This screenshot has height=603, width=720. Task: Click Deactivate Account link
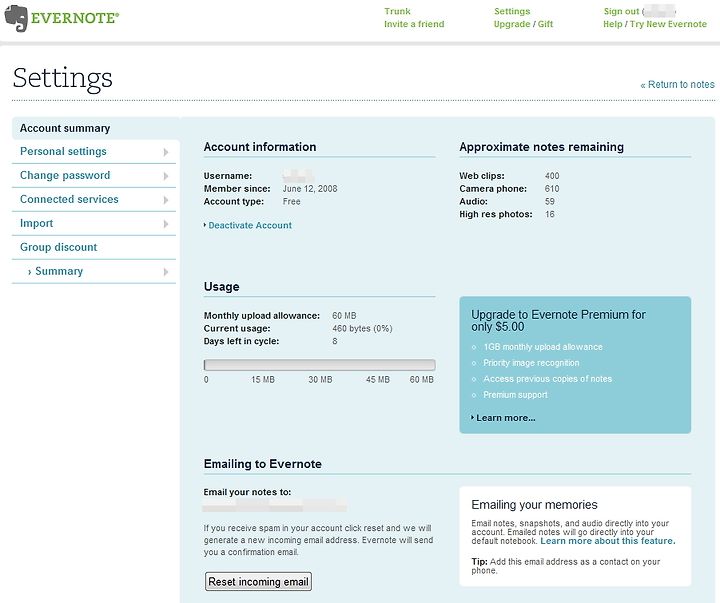tap(250, 225)
